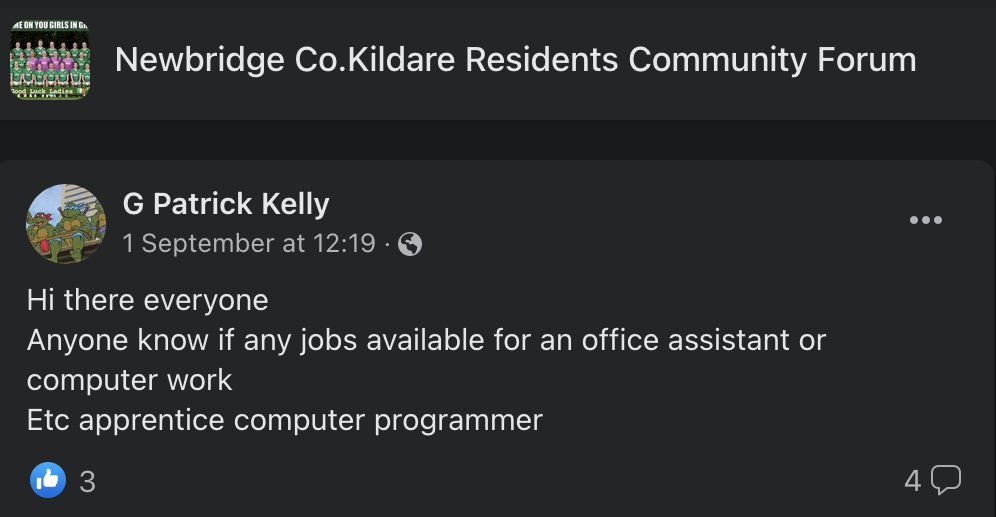Screen dimensions: 996x517
Task: Open the Newbridge forum group photo
Action: tap(50, 60)
